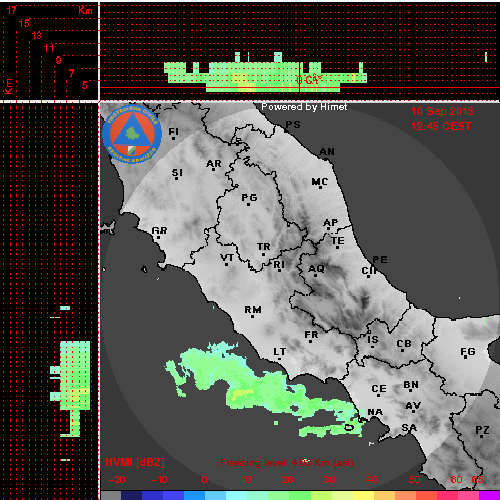Viewport: 500px width, 500px height.
Task: Click the Powered by Himet text
Action: point(304,107)
